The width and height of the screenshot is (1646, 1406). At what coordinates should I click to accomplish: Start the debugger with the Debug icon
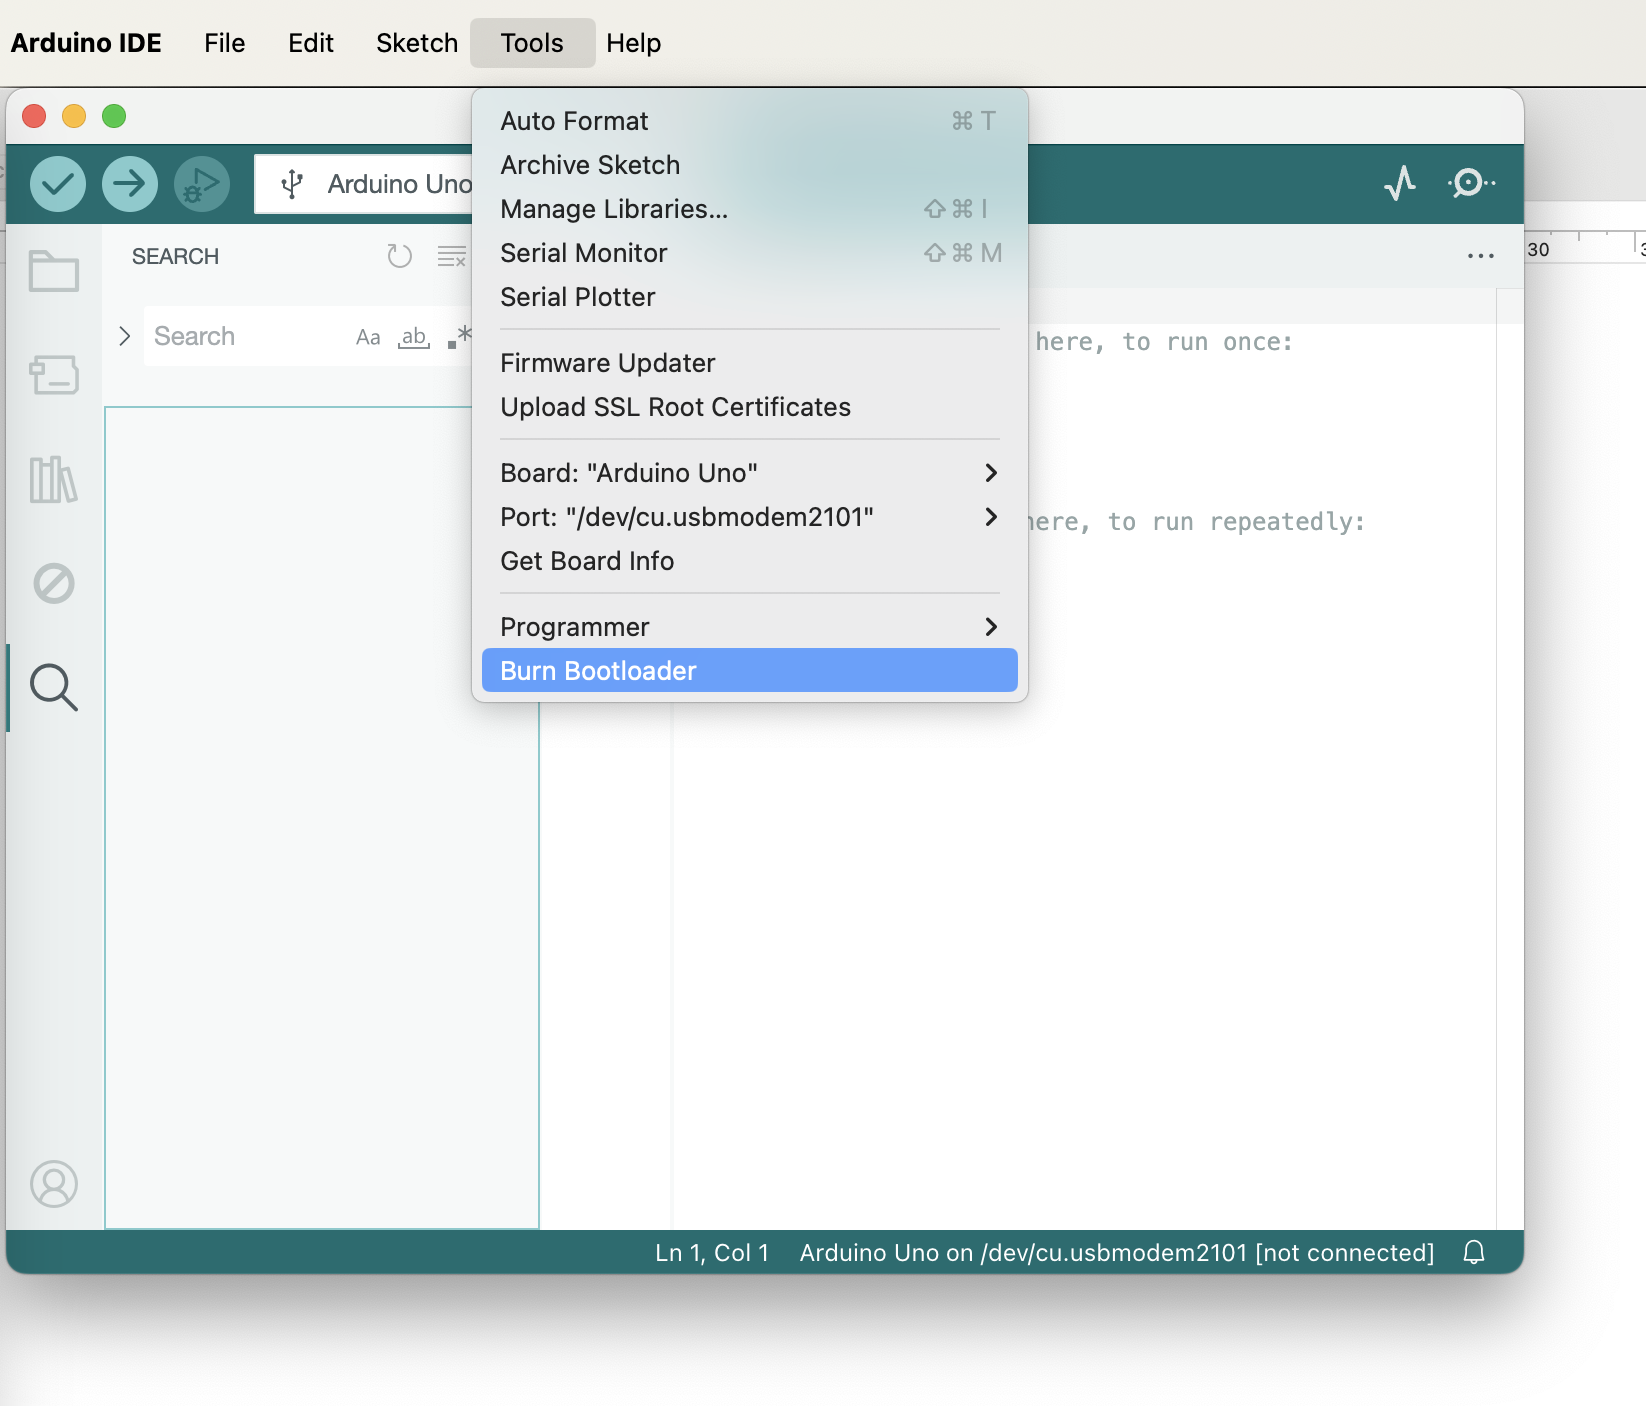tap(202, 184)
